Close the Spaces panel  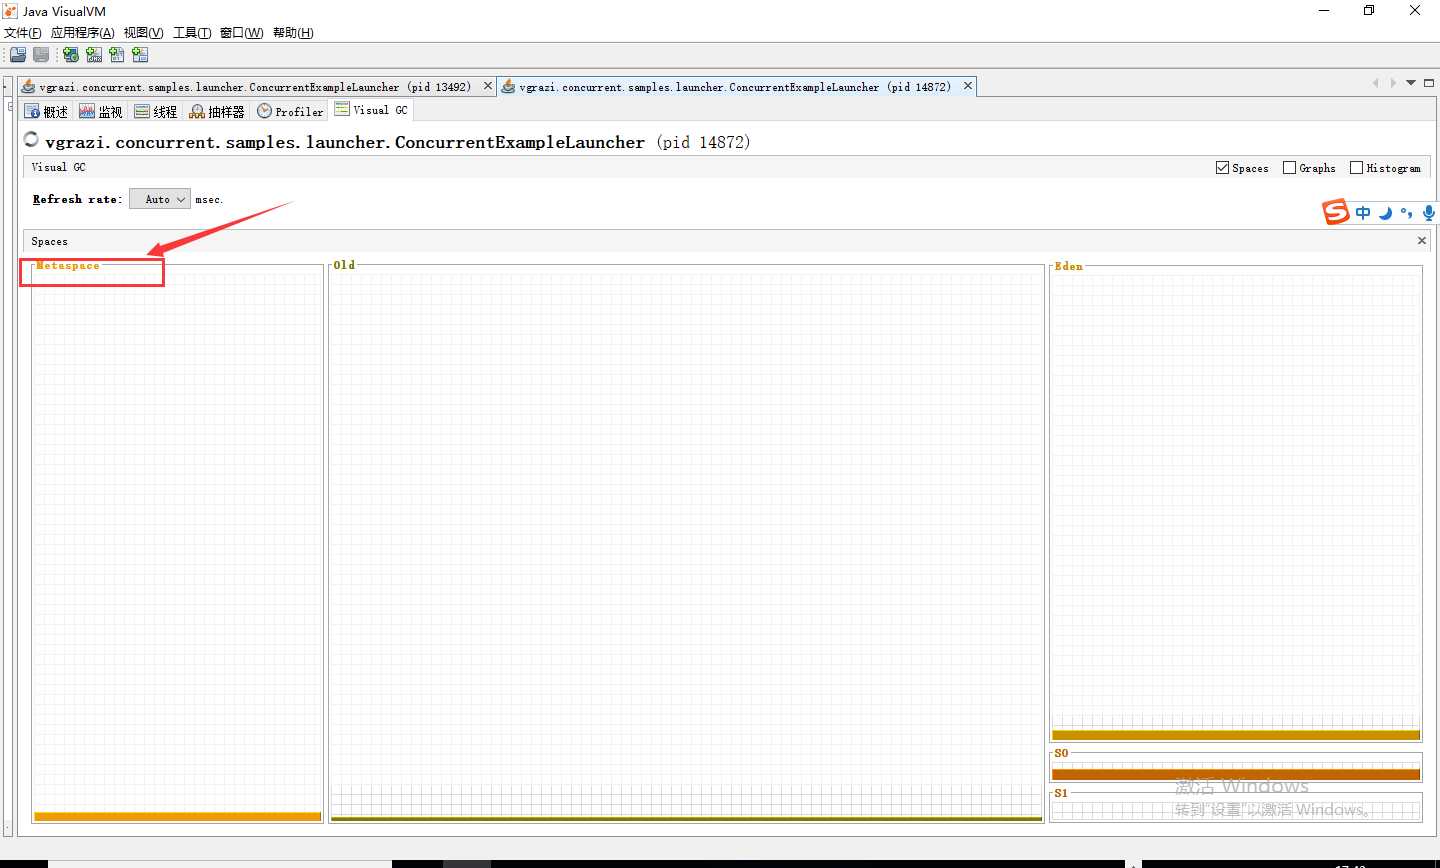click(1422, 241)
